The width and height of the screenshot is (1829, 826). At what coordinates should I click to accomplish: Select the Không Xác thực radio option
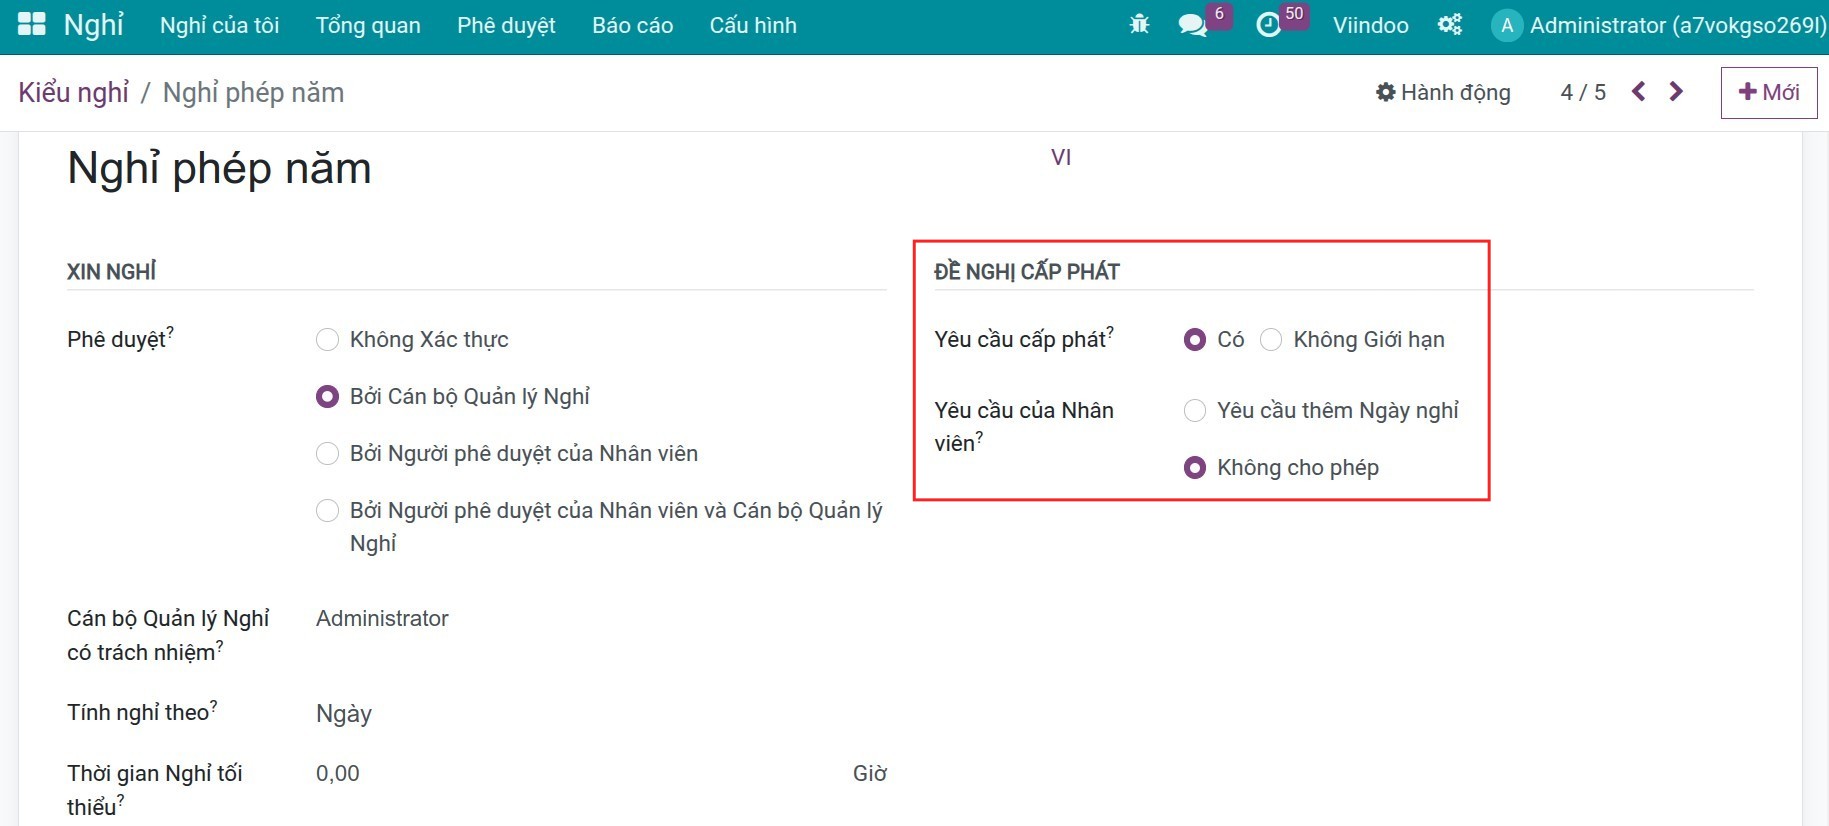327,340
